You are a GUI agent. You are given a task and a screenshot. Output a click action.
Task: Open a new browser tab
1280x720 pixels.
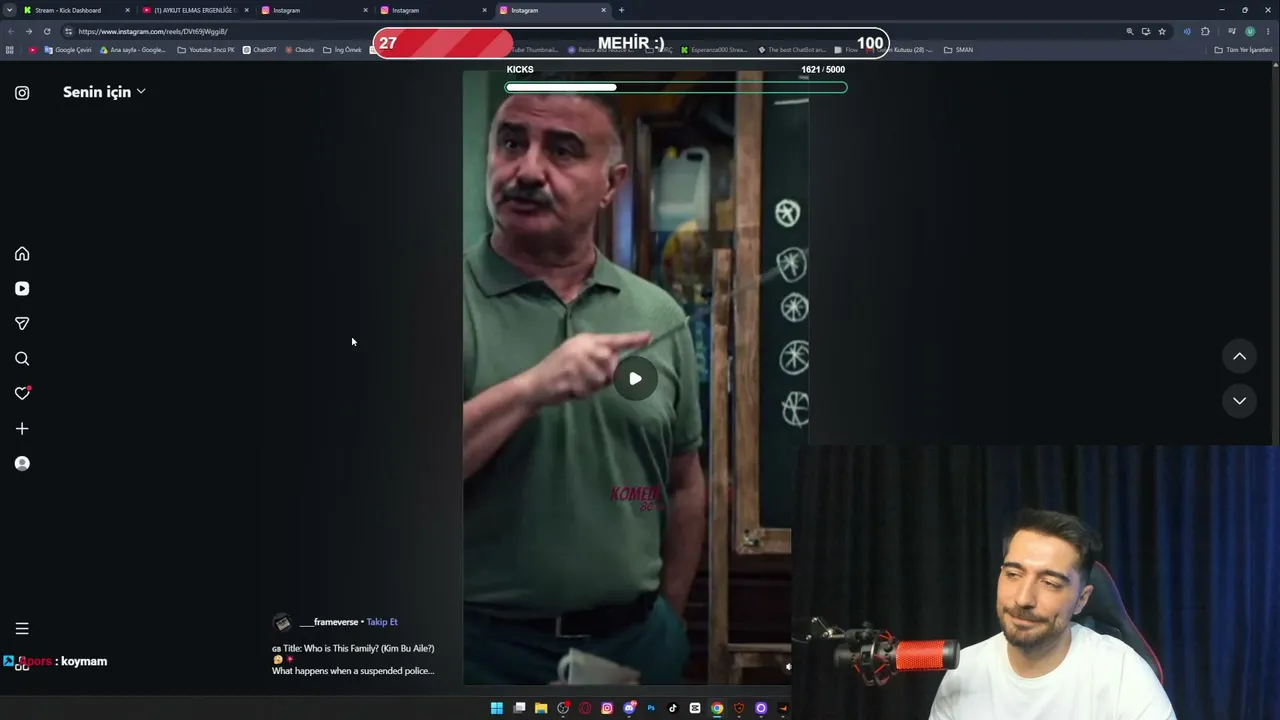(x=621, y=10)
